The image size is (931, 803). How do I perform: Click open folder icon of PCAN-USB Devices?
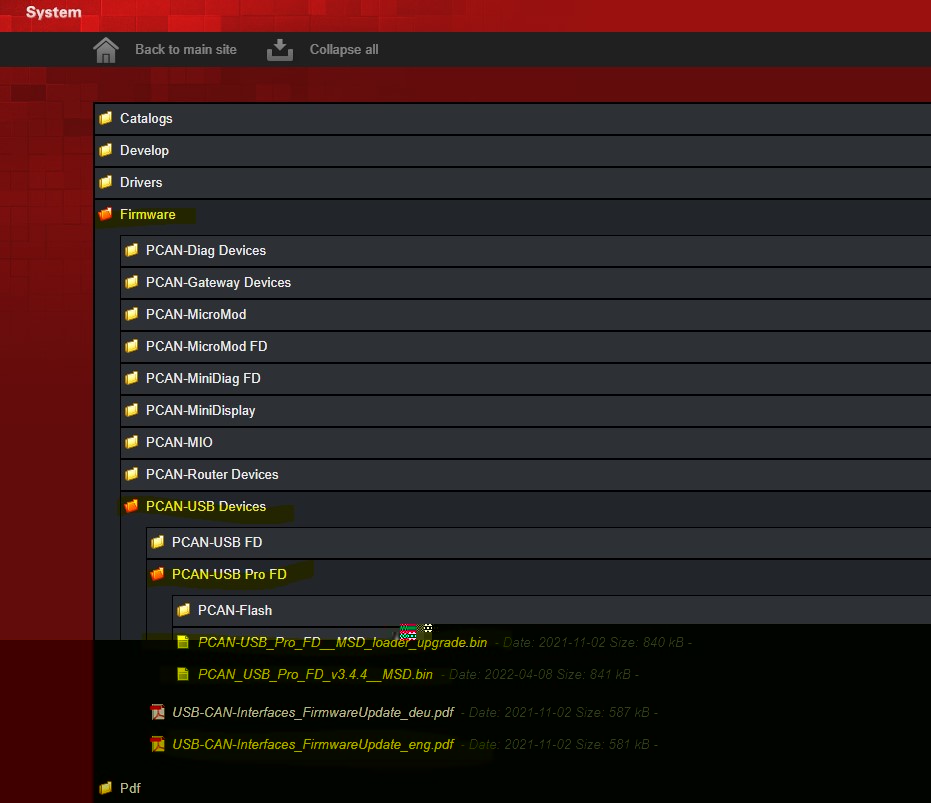coord(132,506)
